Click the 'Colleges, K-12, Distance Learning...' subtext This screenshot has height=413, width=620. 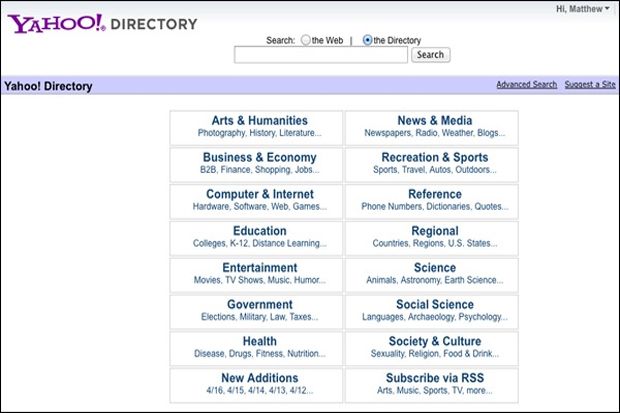(260, 243)
